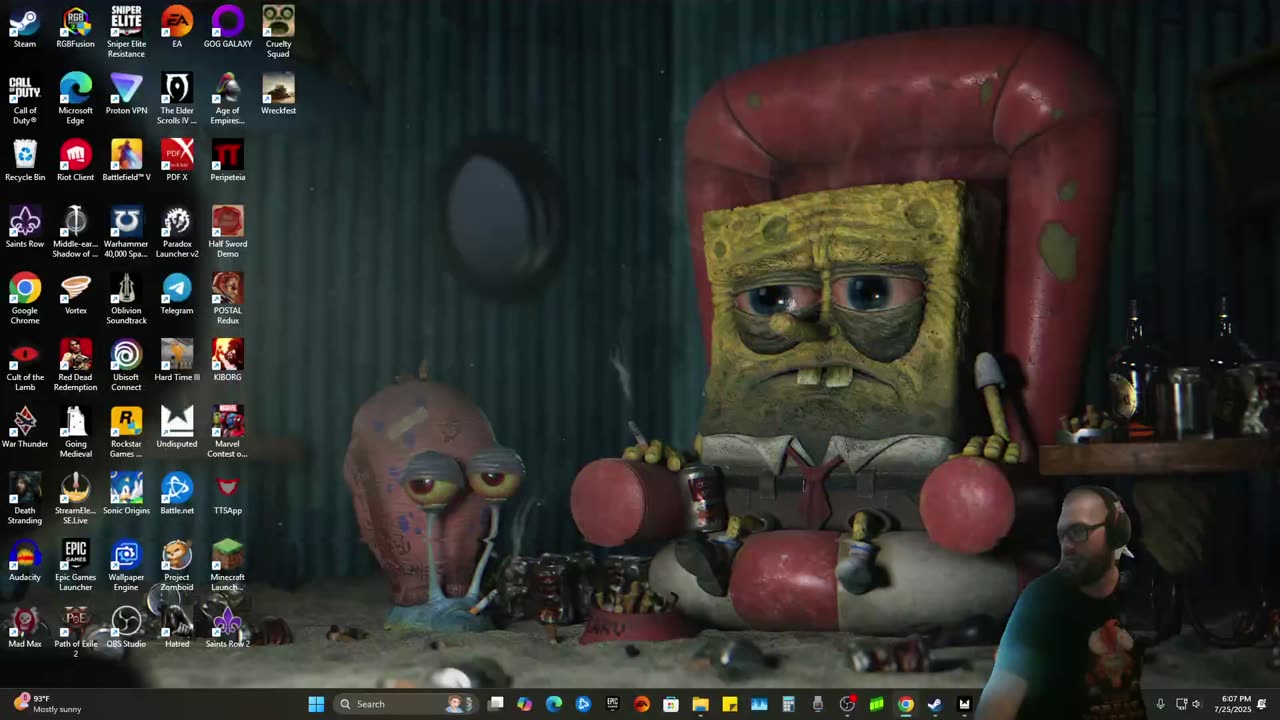Viewport: 1280px width, 720px height.
Task: Select the PDF X desktop icon
Action: point(177,161)
